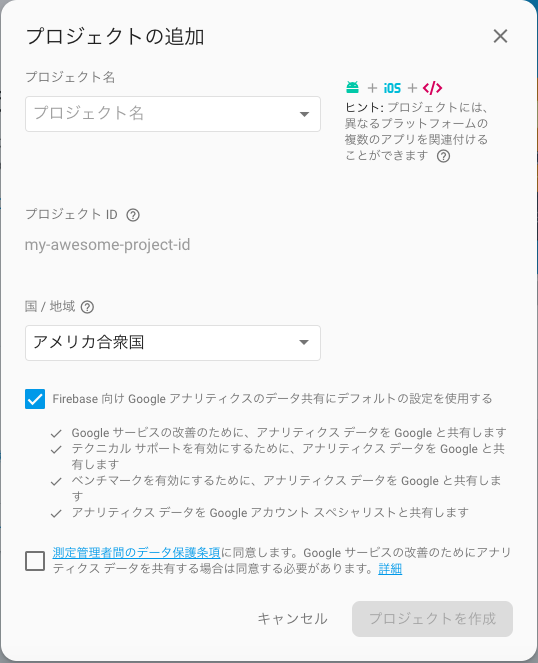Select the アメリカ合衆国 combo box
The image size is (538, 663).
pos(173,343)
